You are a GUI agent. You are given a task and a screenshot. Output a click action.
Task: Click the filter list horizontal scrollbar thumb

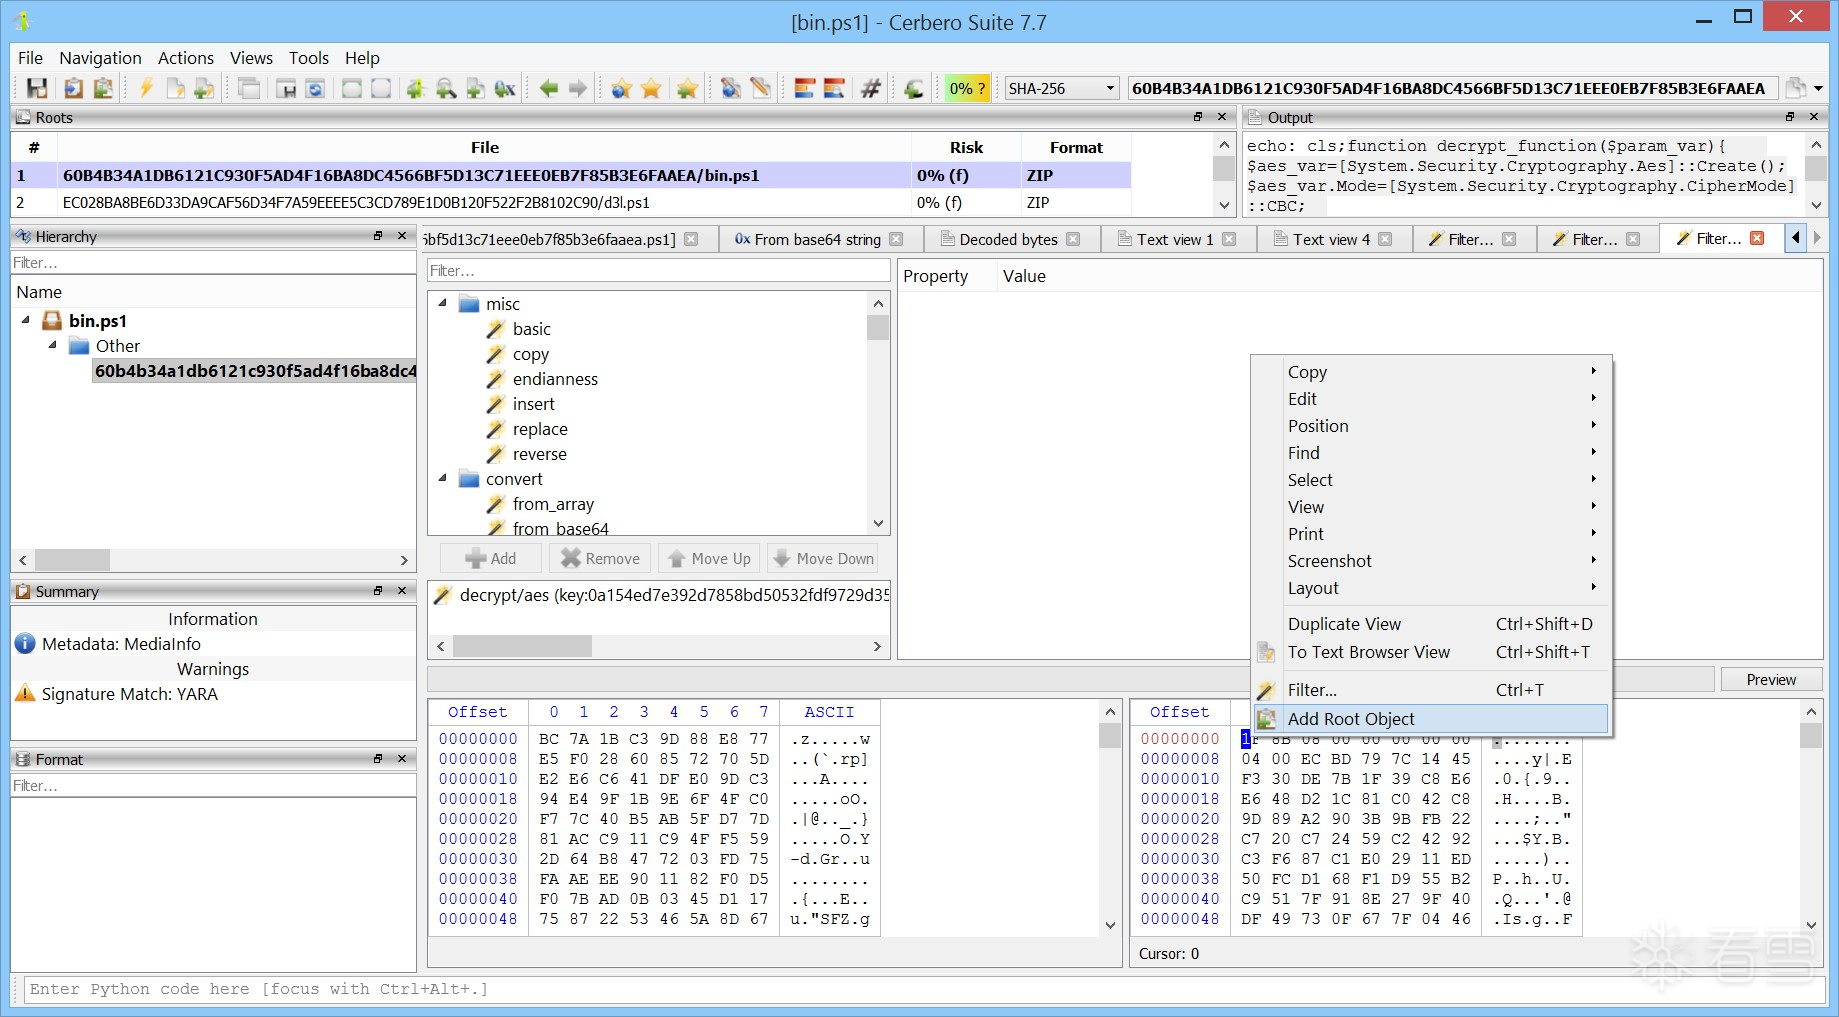pyautogui.click(x=522, y=646)
